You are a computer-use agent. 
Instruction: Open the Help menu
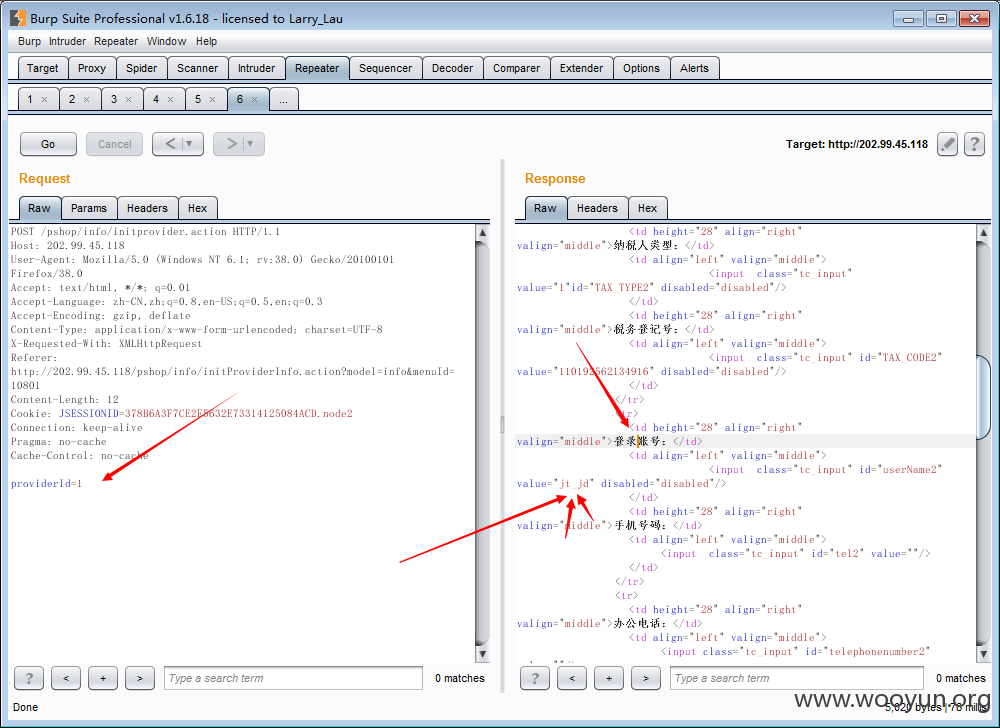tap(207, 41)
